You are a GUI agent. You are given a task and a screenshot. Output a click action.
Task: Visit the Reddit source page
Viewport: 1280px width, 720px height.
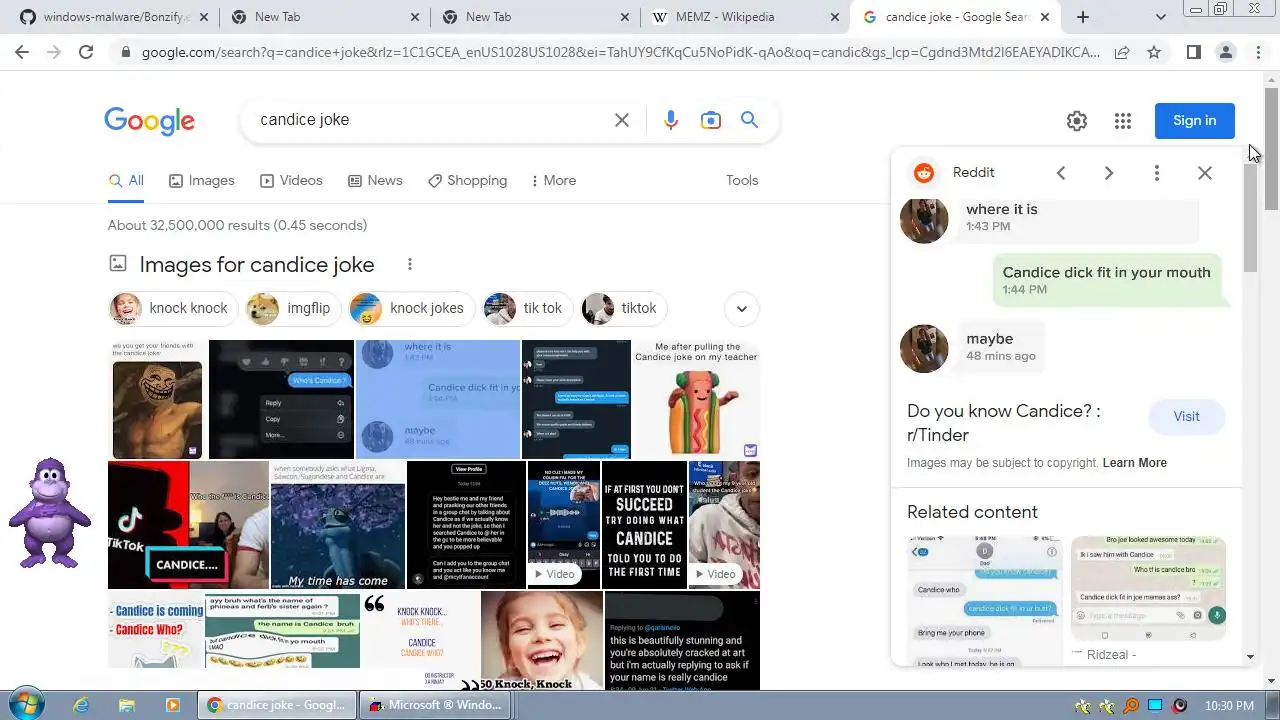(x=1186, y=417)
